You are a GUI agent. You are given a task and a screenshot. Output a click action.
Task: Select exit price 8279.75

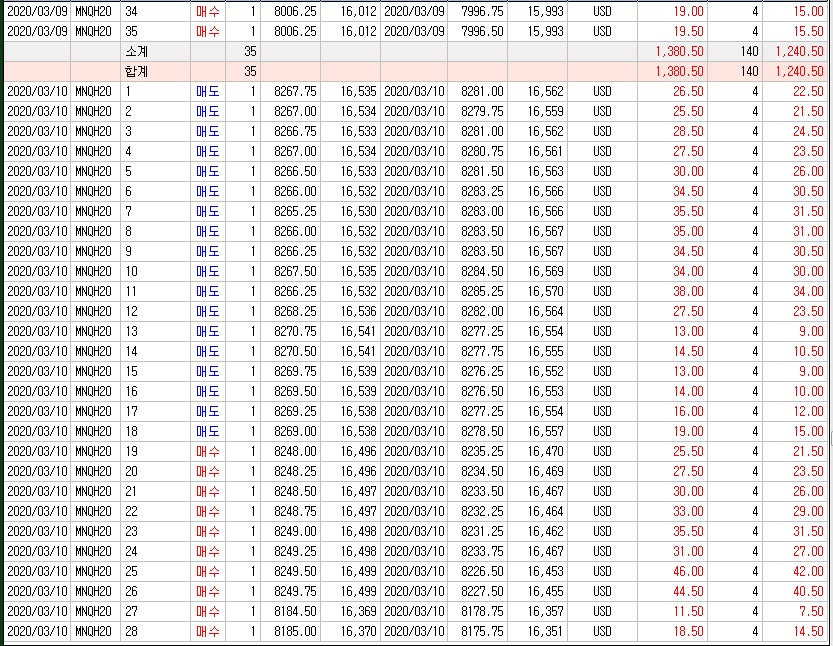pyautogui.click(x=482, y=112)
